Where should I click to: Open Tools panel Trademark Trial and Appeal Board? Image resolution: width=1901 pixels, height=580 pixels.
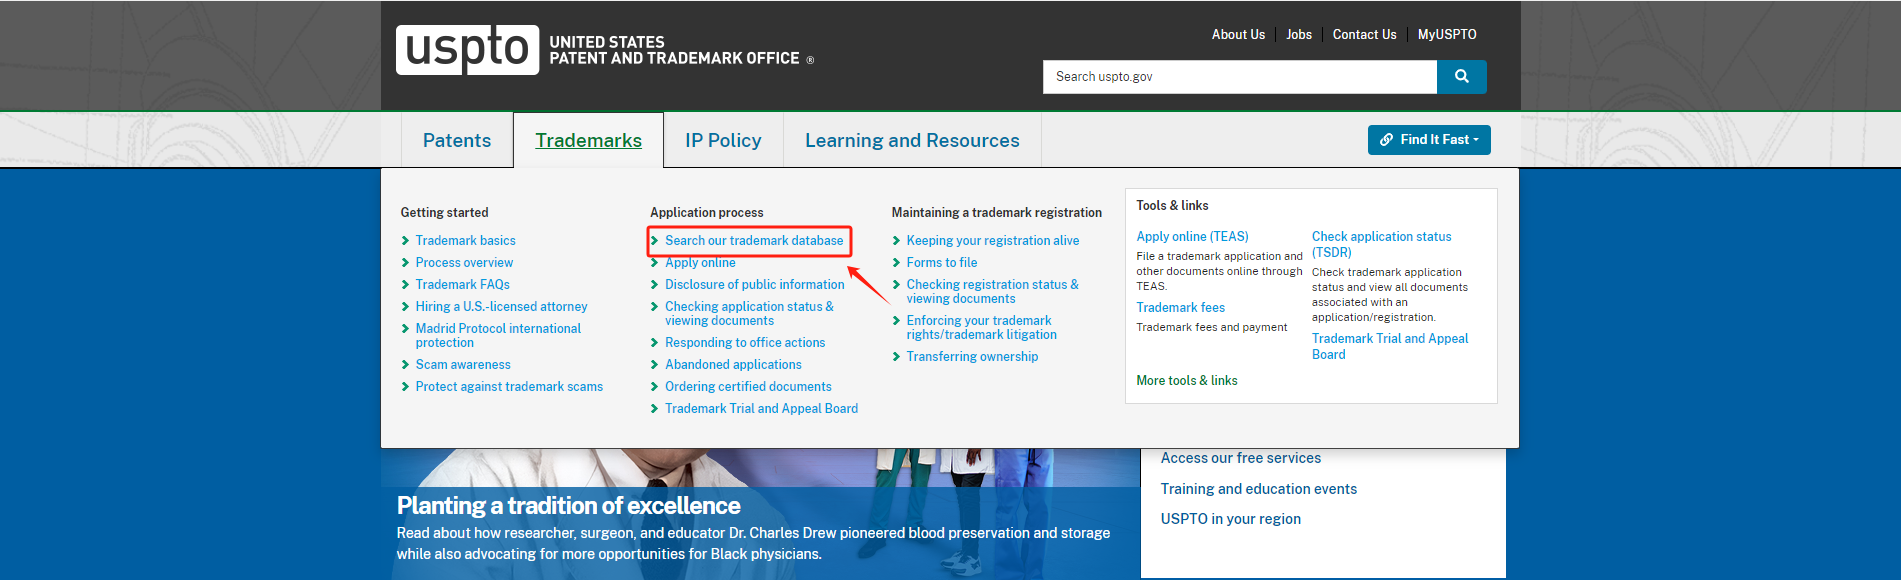coord(1390,347)
